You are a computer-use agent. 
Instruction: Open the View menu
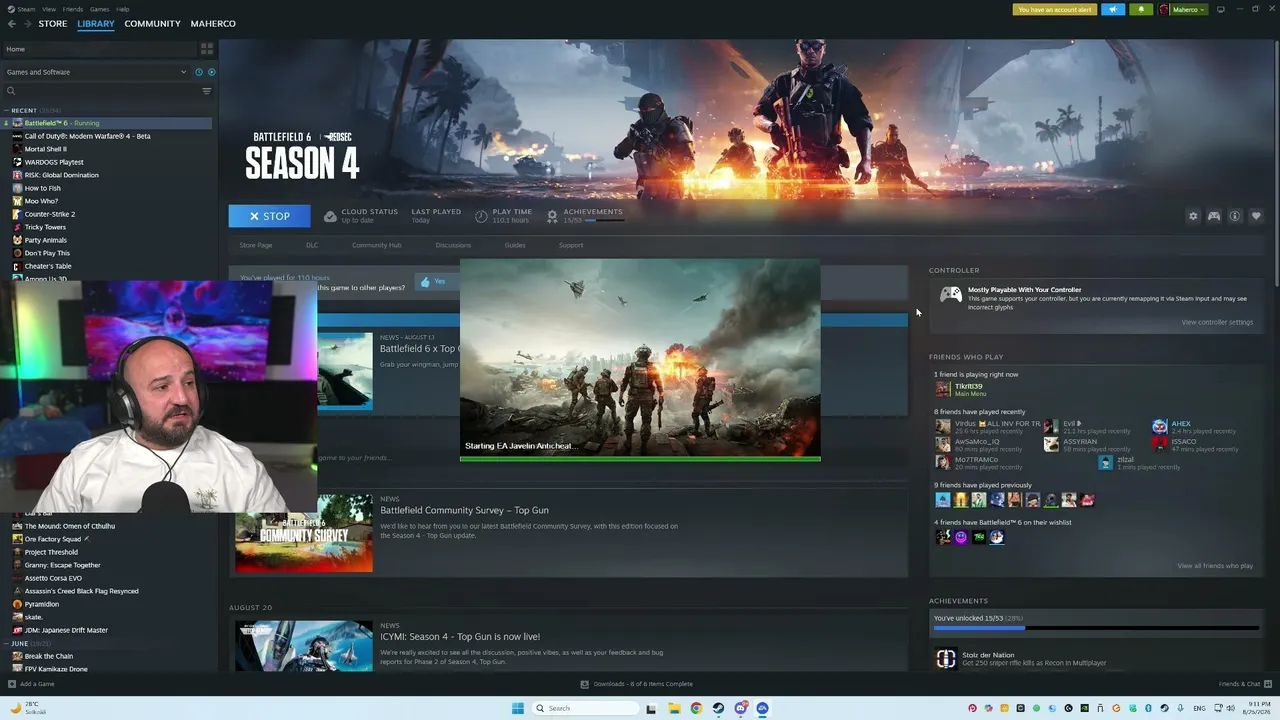tap(49, 9)
